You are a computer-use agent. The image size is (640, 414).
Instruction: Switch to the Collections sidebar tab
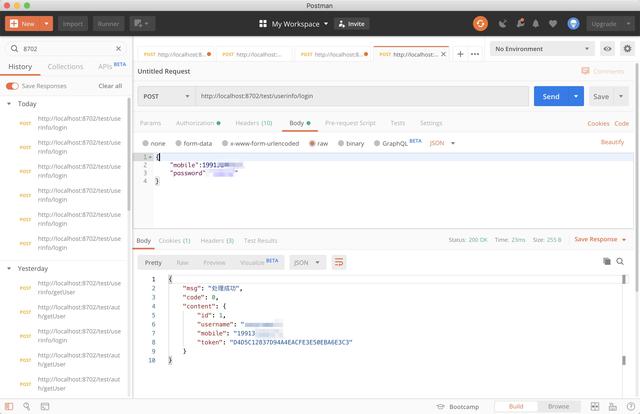[65, 67]
